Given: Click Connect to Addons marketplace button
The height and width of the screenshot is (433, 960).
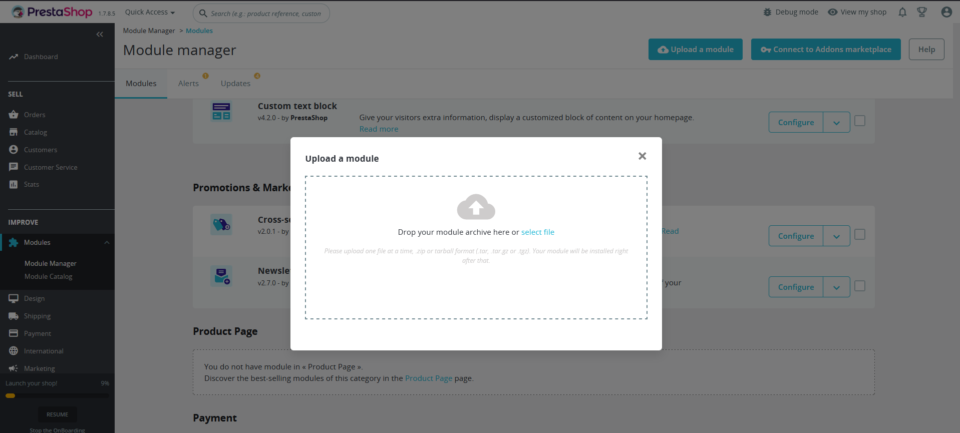Looking at the screenshot, I should coord(826,49).
